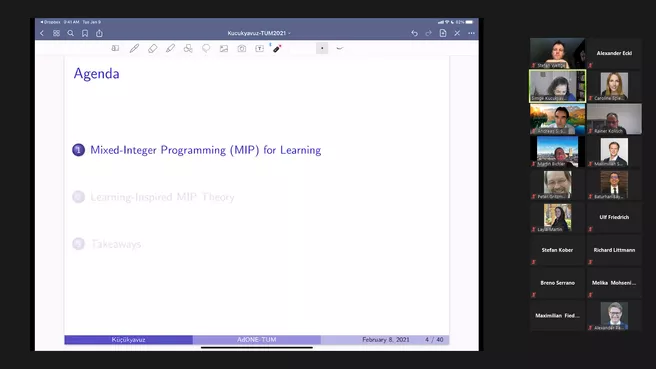Open the more options ellipsis menu
The width and height of the screenshot is (656, 369).
point(472,33)
